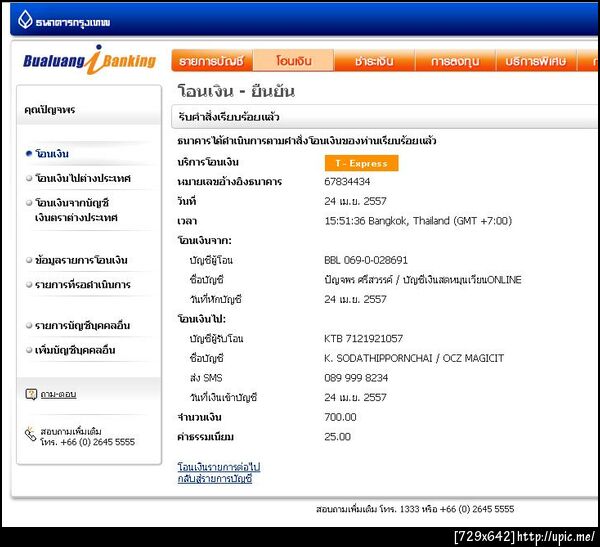This screenshot has width=600, height=547.
Task: Click the amount value 700.00
Action: [340, 417]
